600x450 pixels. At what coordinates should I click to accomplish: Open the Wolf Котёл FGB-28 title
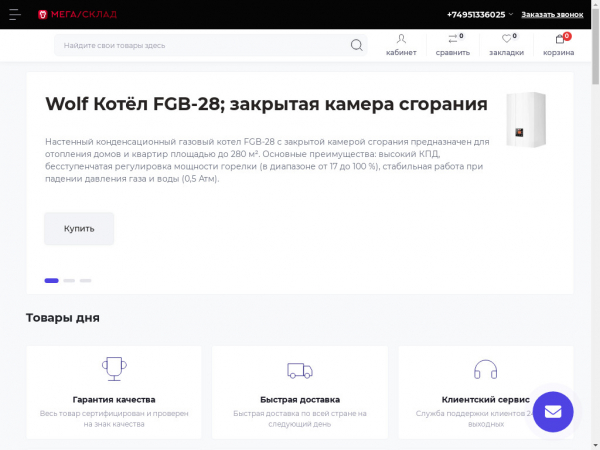tap(266, 105)
